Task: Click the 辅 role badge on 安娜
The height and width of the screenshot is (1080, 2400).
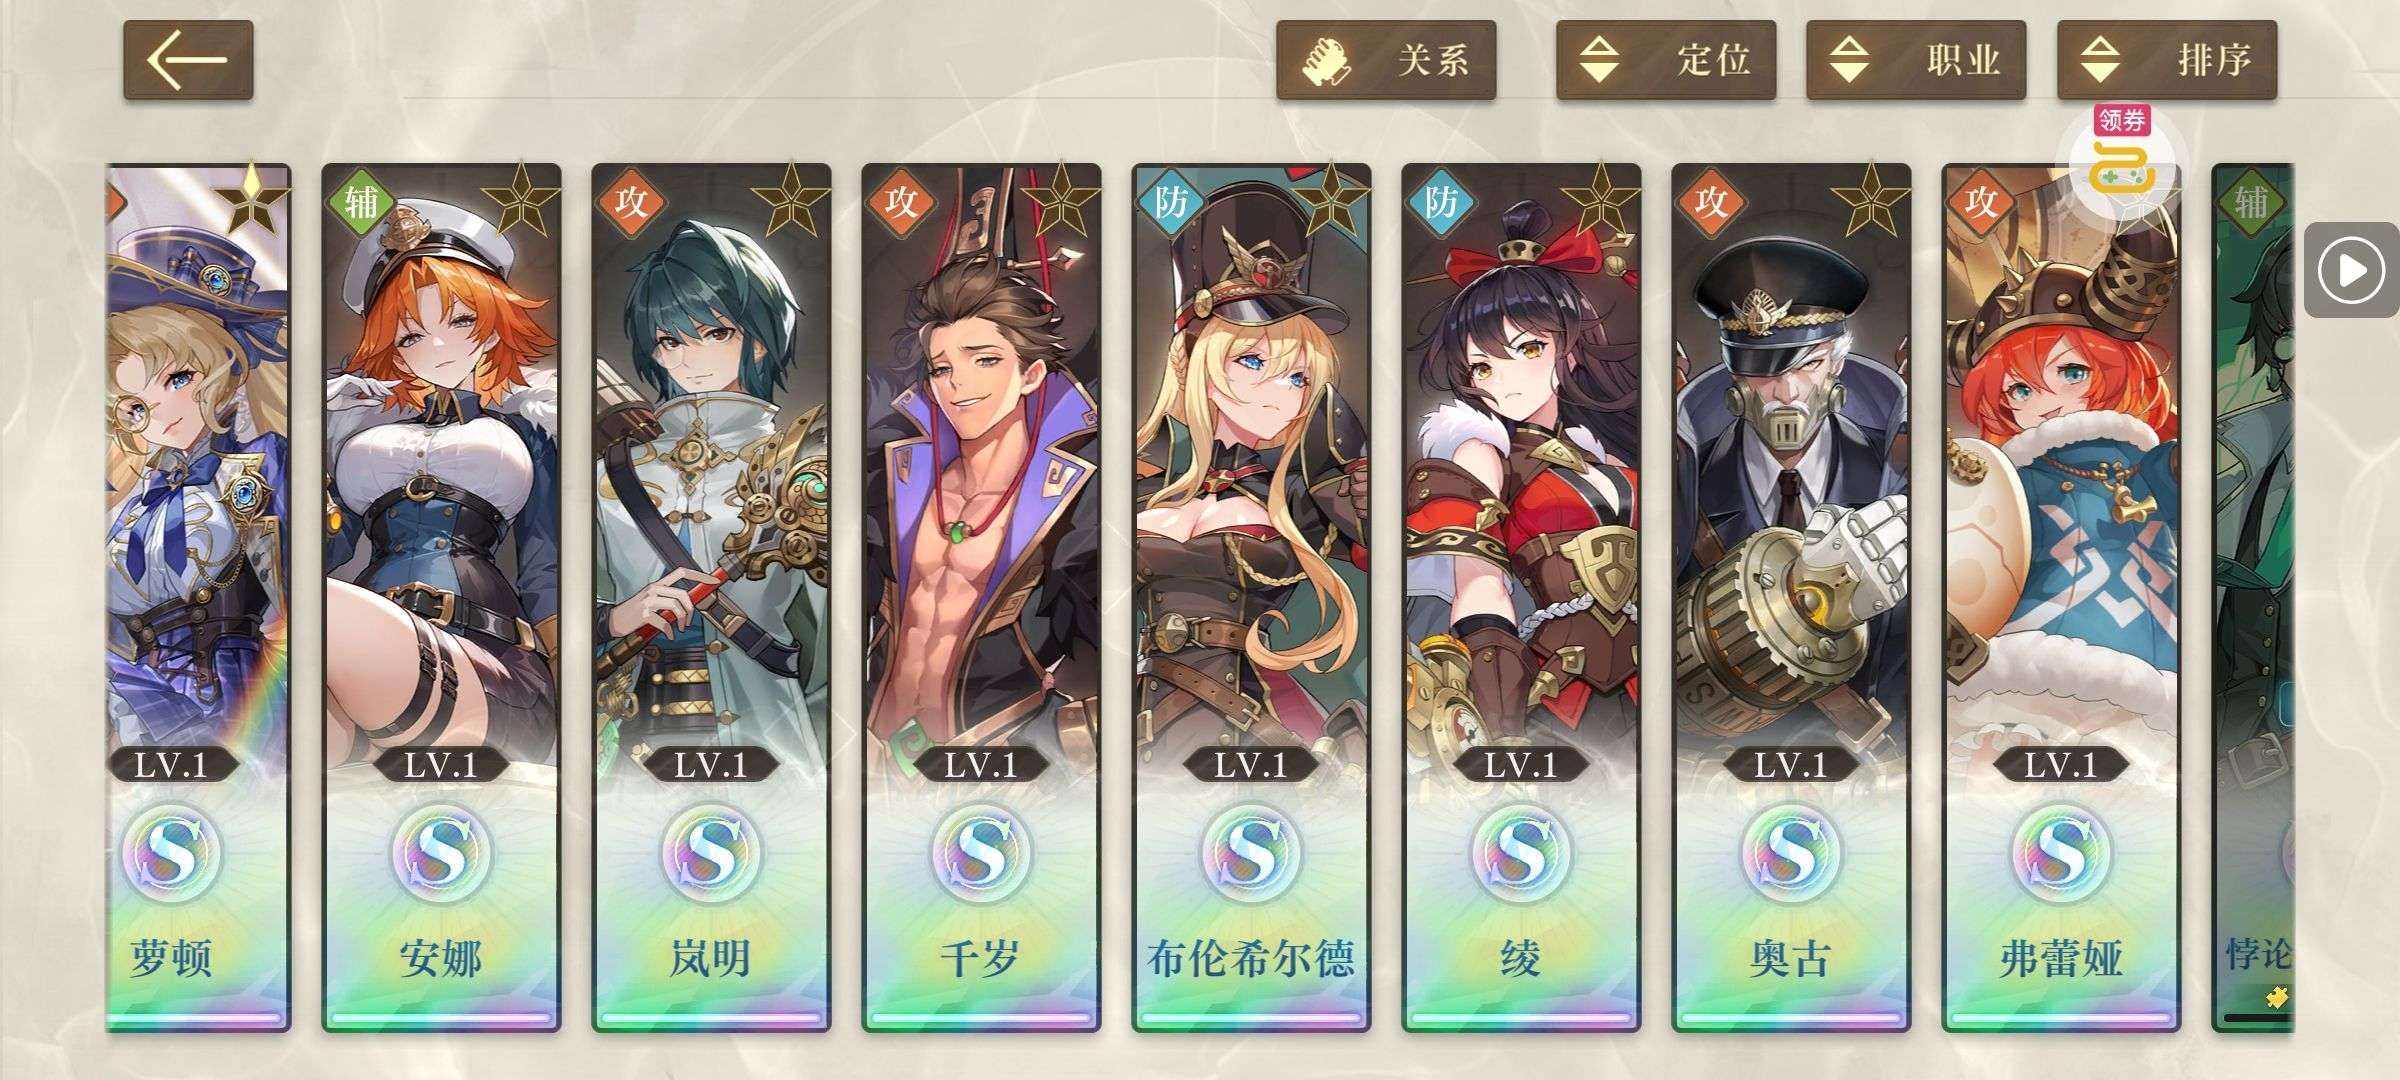Action: [x=361, y=202]
